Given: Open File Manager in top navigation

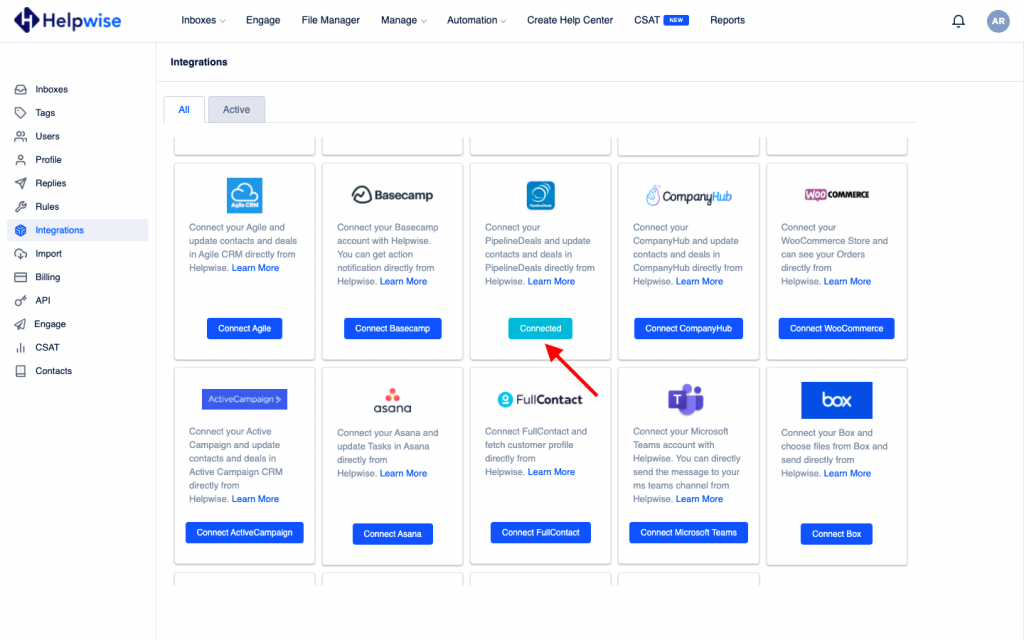Looking at the screenshot, I should 330,20.
